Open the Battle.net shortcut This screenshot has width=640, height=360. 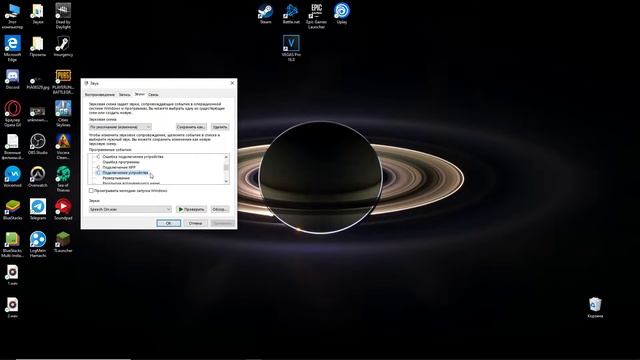[291, 14]
